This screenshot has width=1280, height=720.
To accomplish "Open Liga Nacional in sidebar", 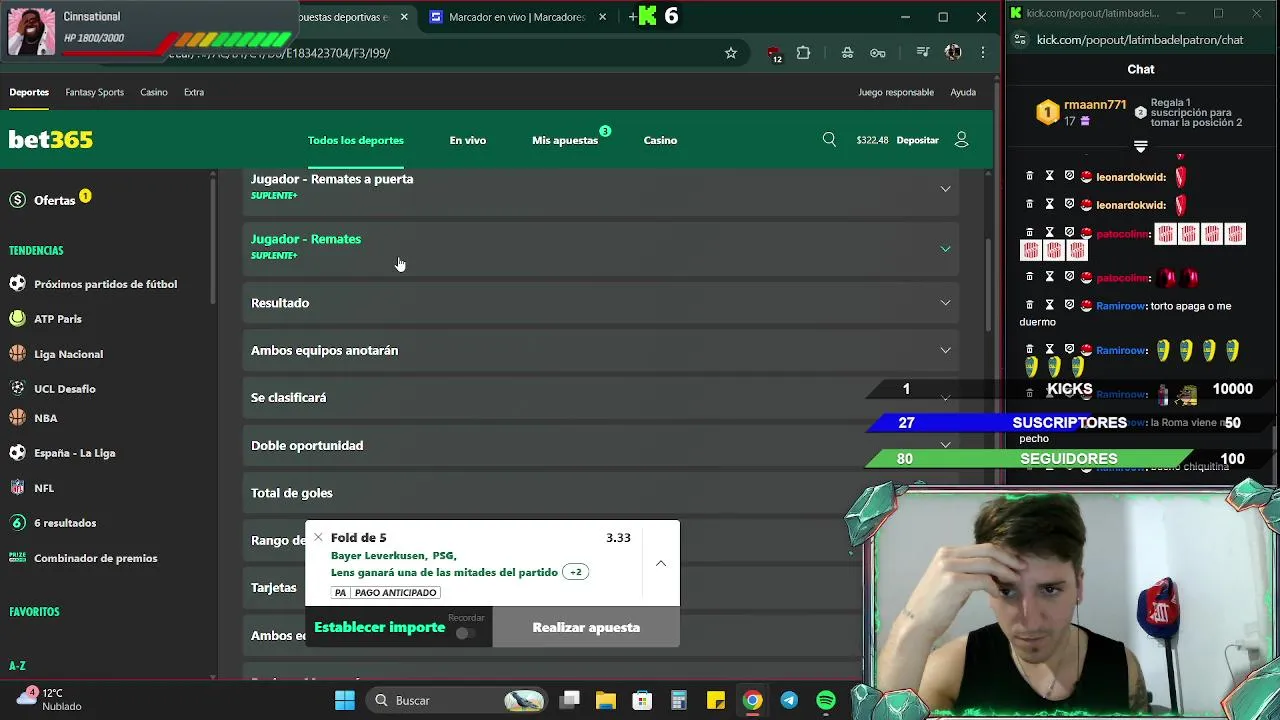I will (68, 354).
